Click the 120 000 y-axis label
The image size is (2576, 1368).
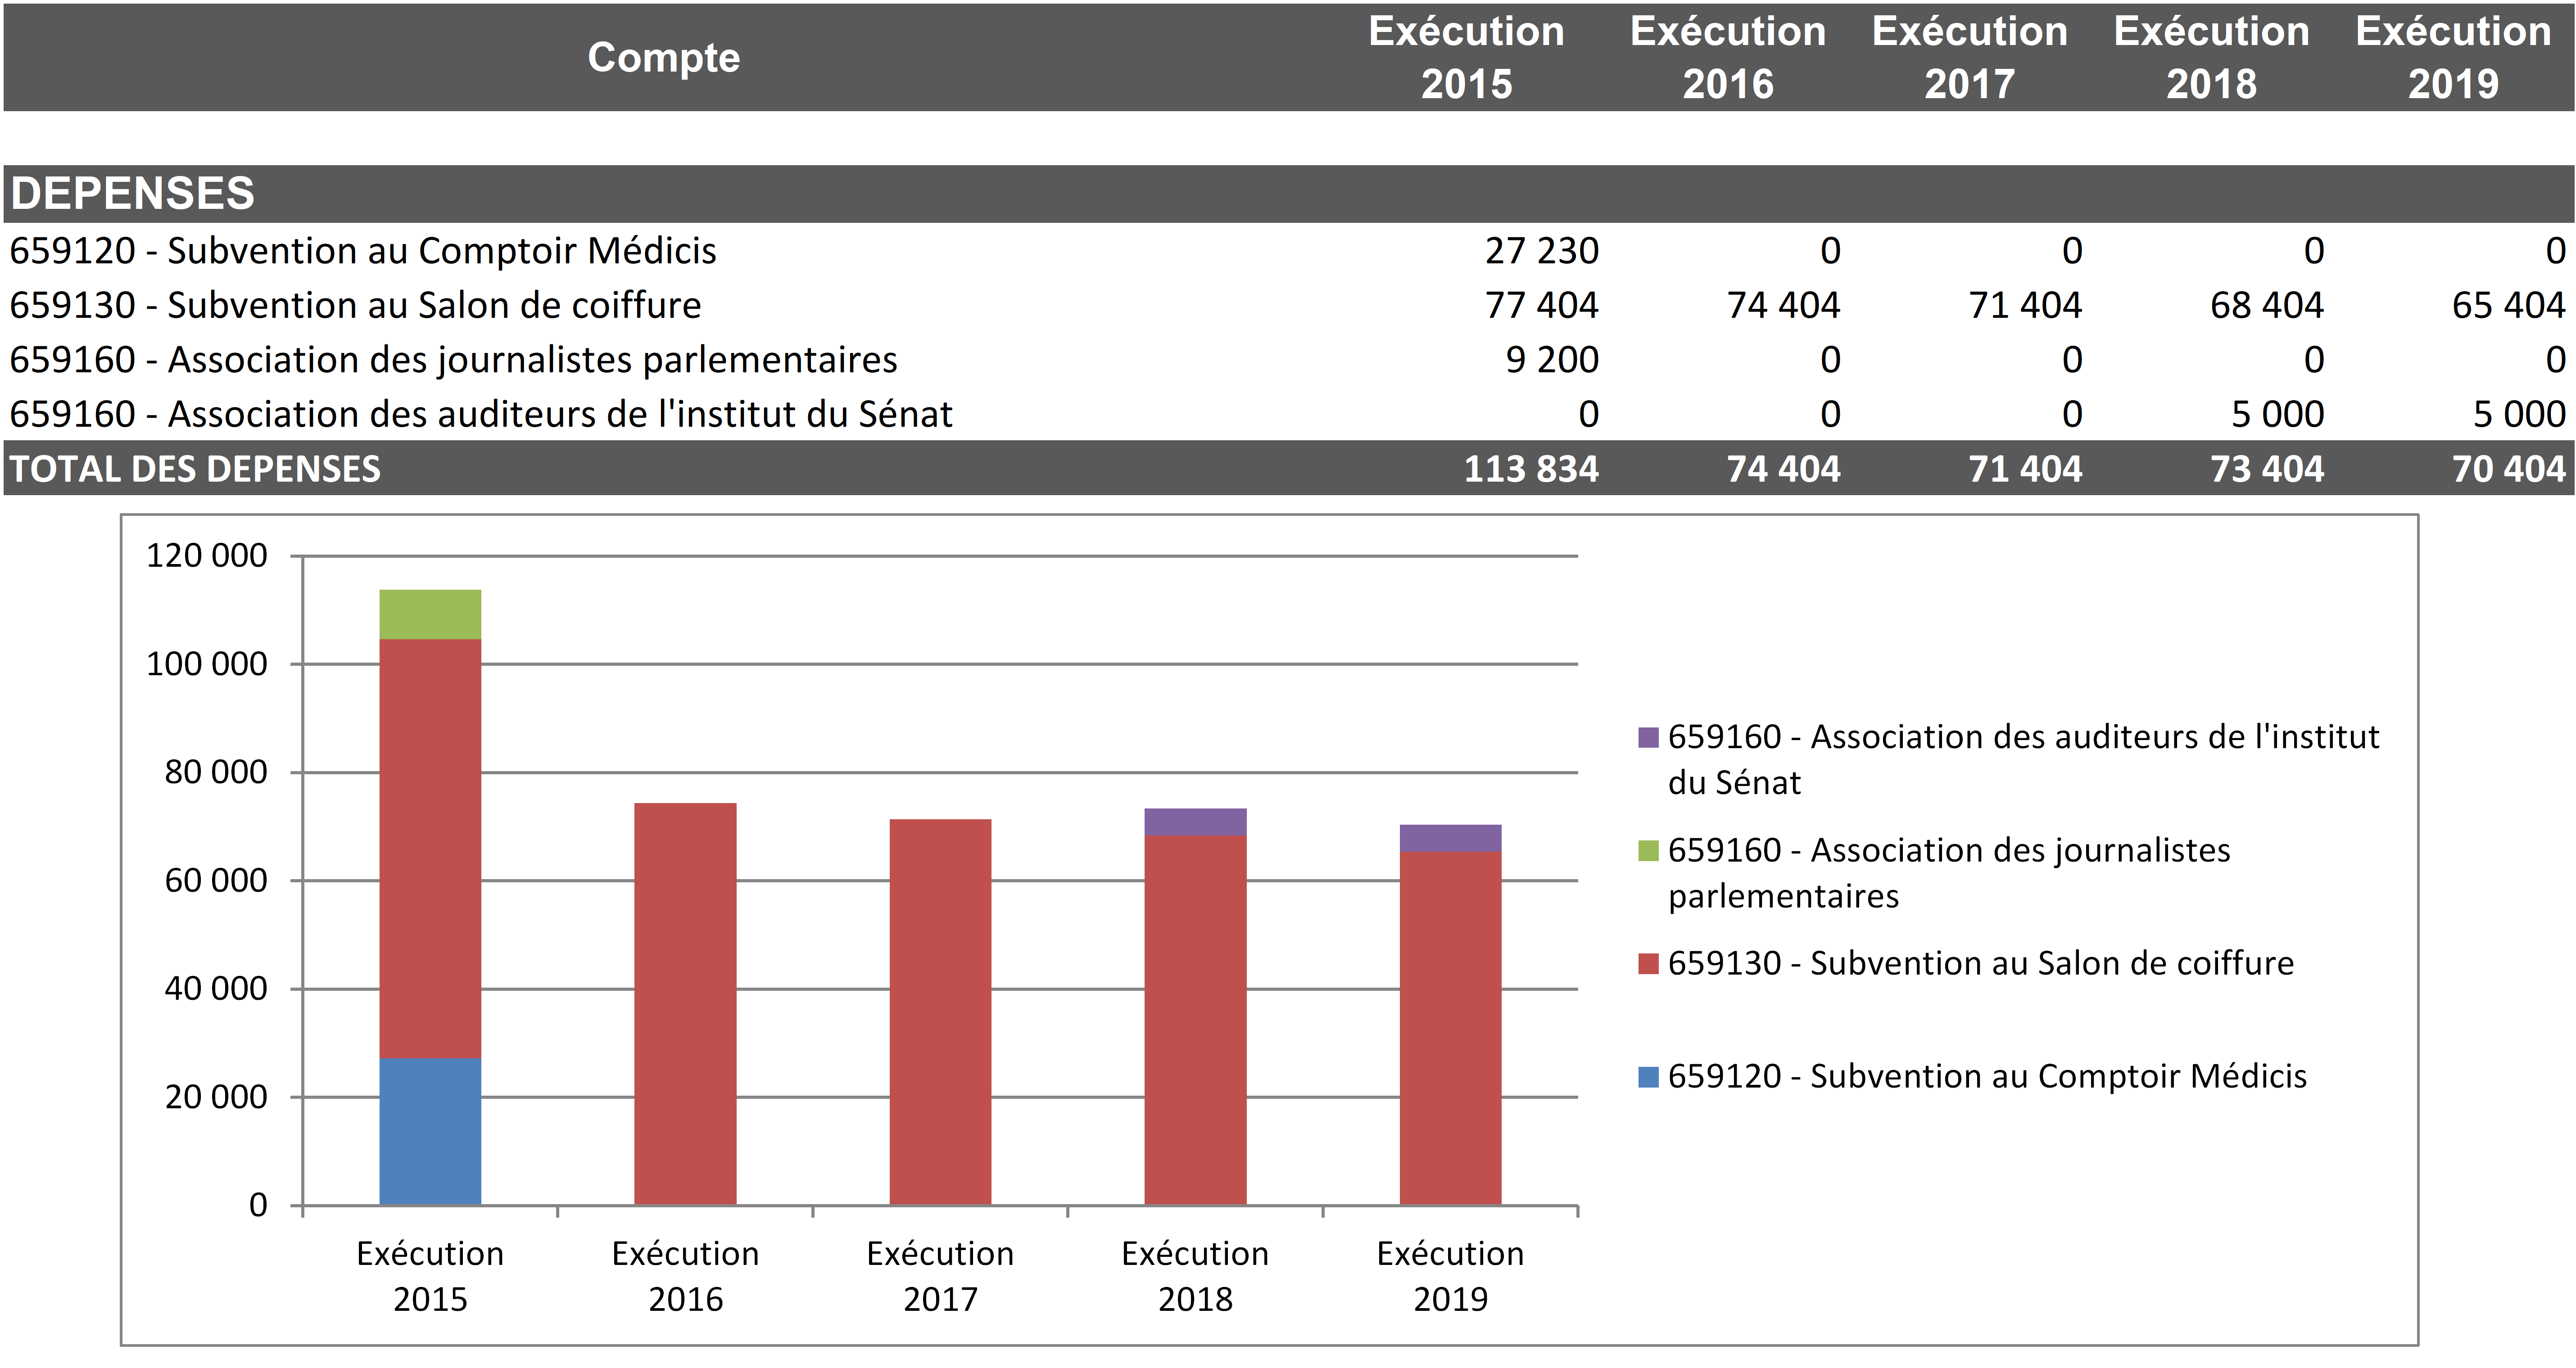pyautogui.click(x=207, y=556)
